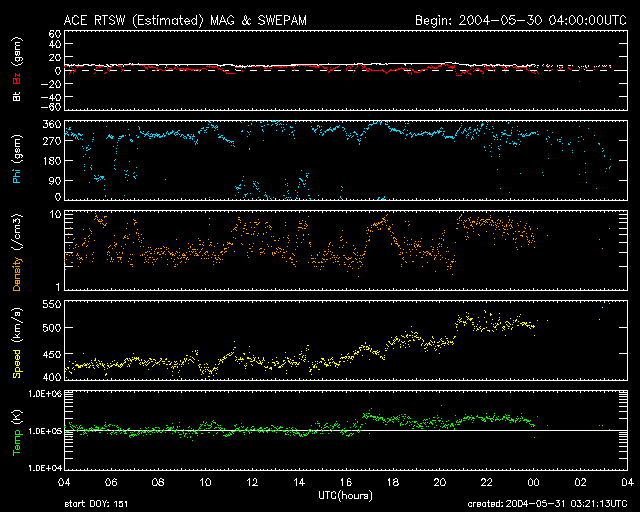Viewport: 640px width, 512px height.
Task: Select the '(K)' temperature unit text
Action: pos(17,418)
